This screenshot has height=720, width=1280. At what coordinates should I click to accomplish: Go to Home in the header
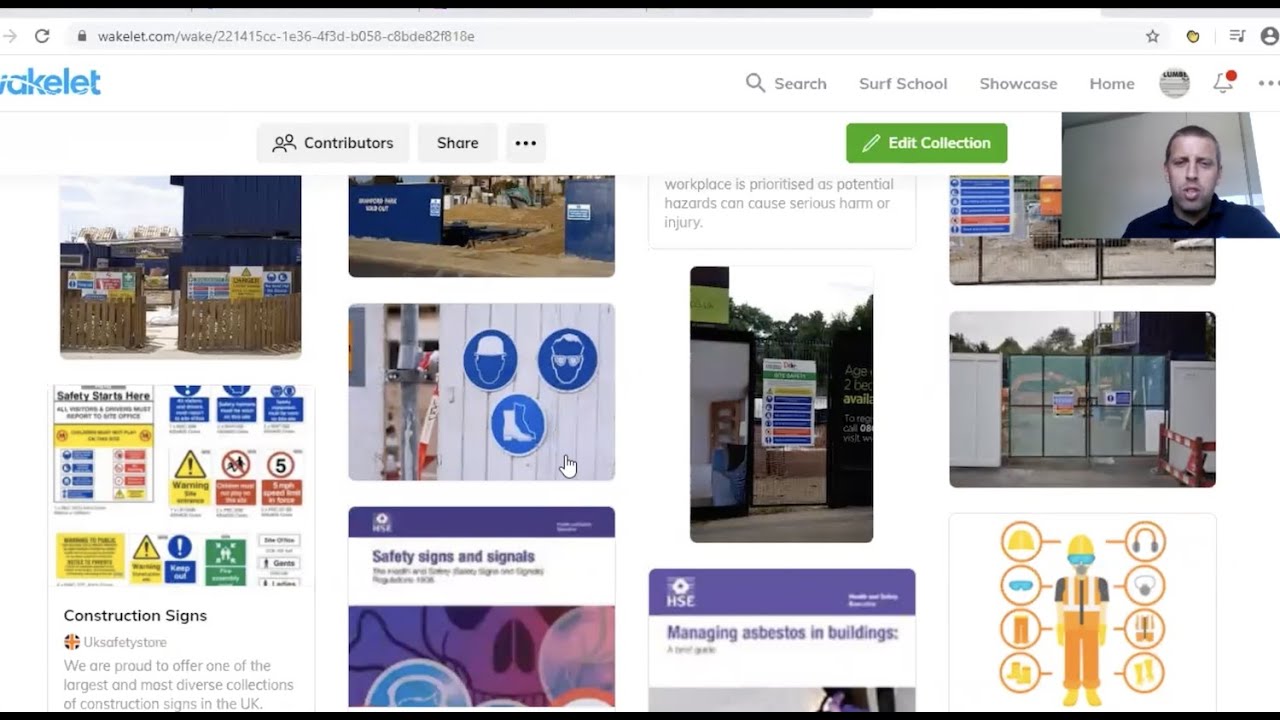(1112, 84)
